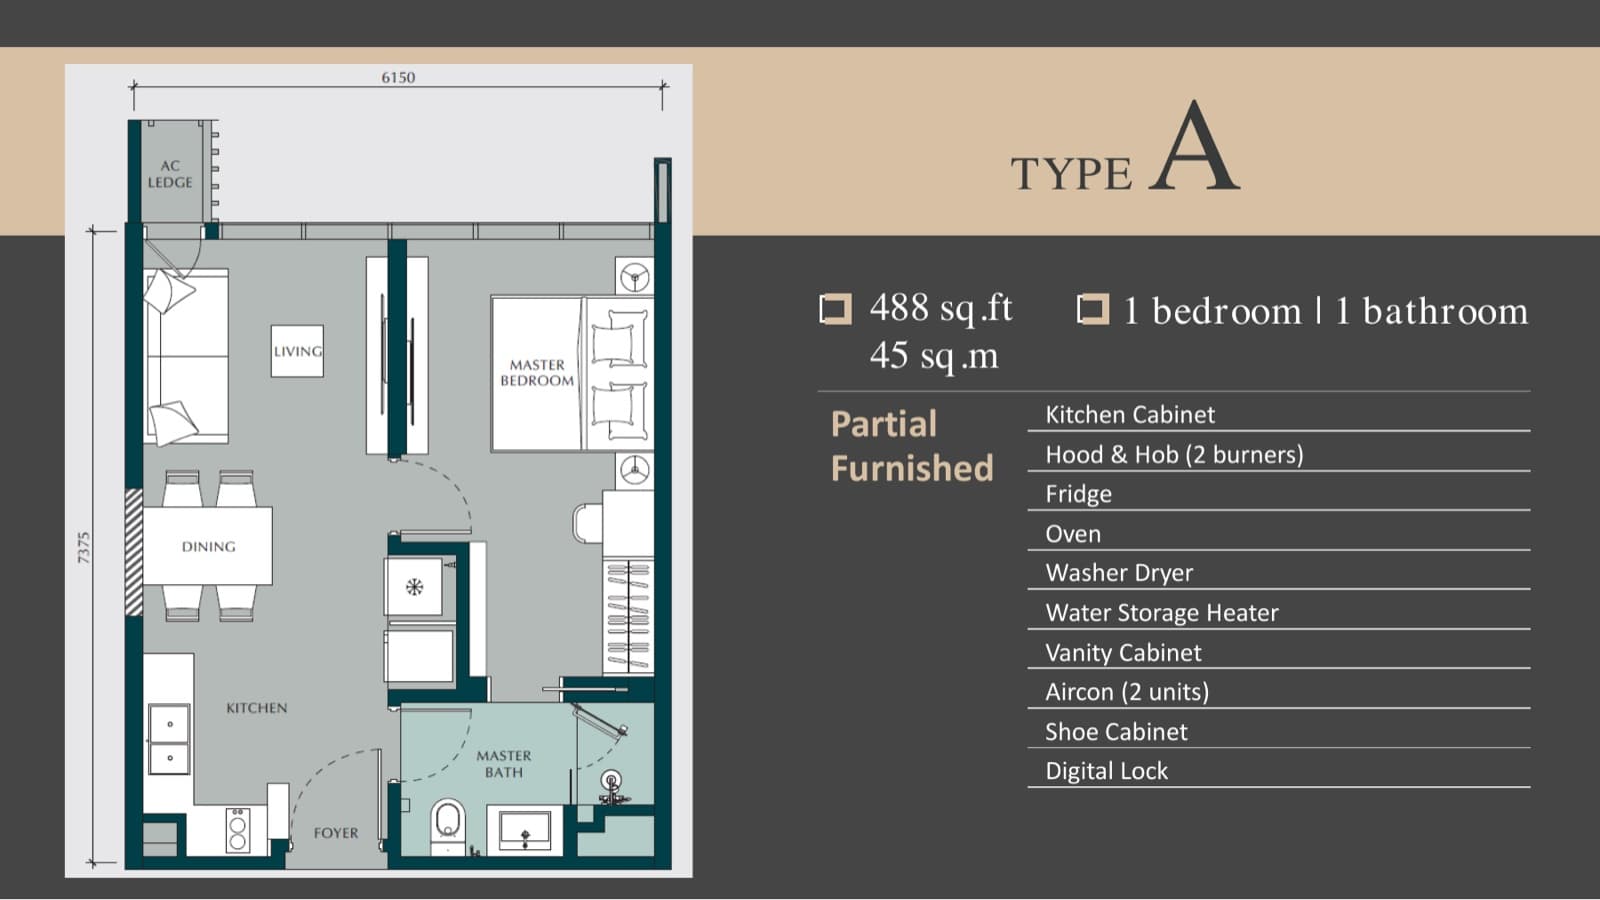Image resolution: width=1600 pixels, height=900 pixels.
Task: Click the wardrobe hangers in Master Bedroom
Action: [629, 617]
